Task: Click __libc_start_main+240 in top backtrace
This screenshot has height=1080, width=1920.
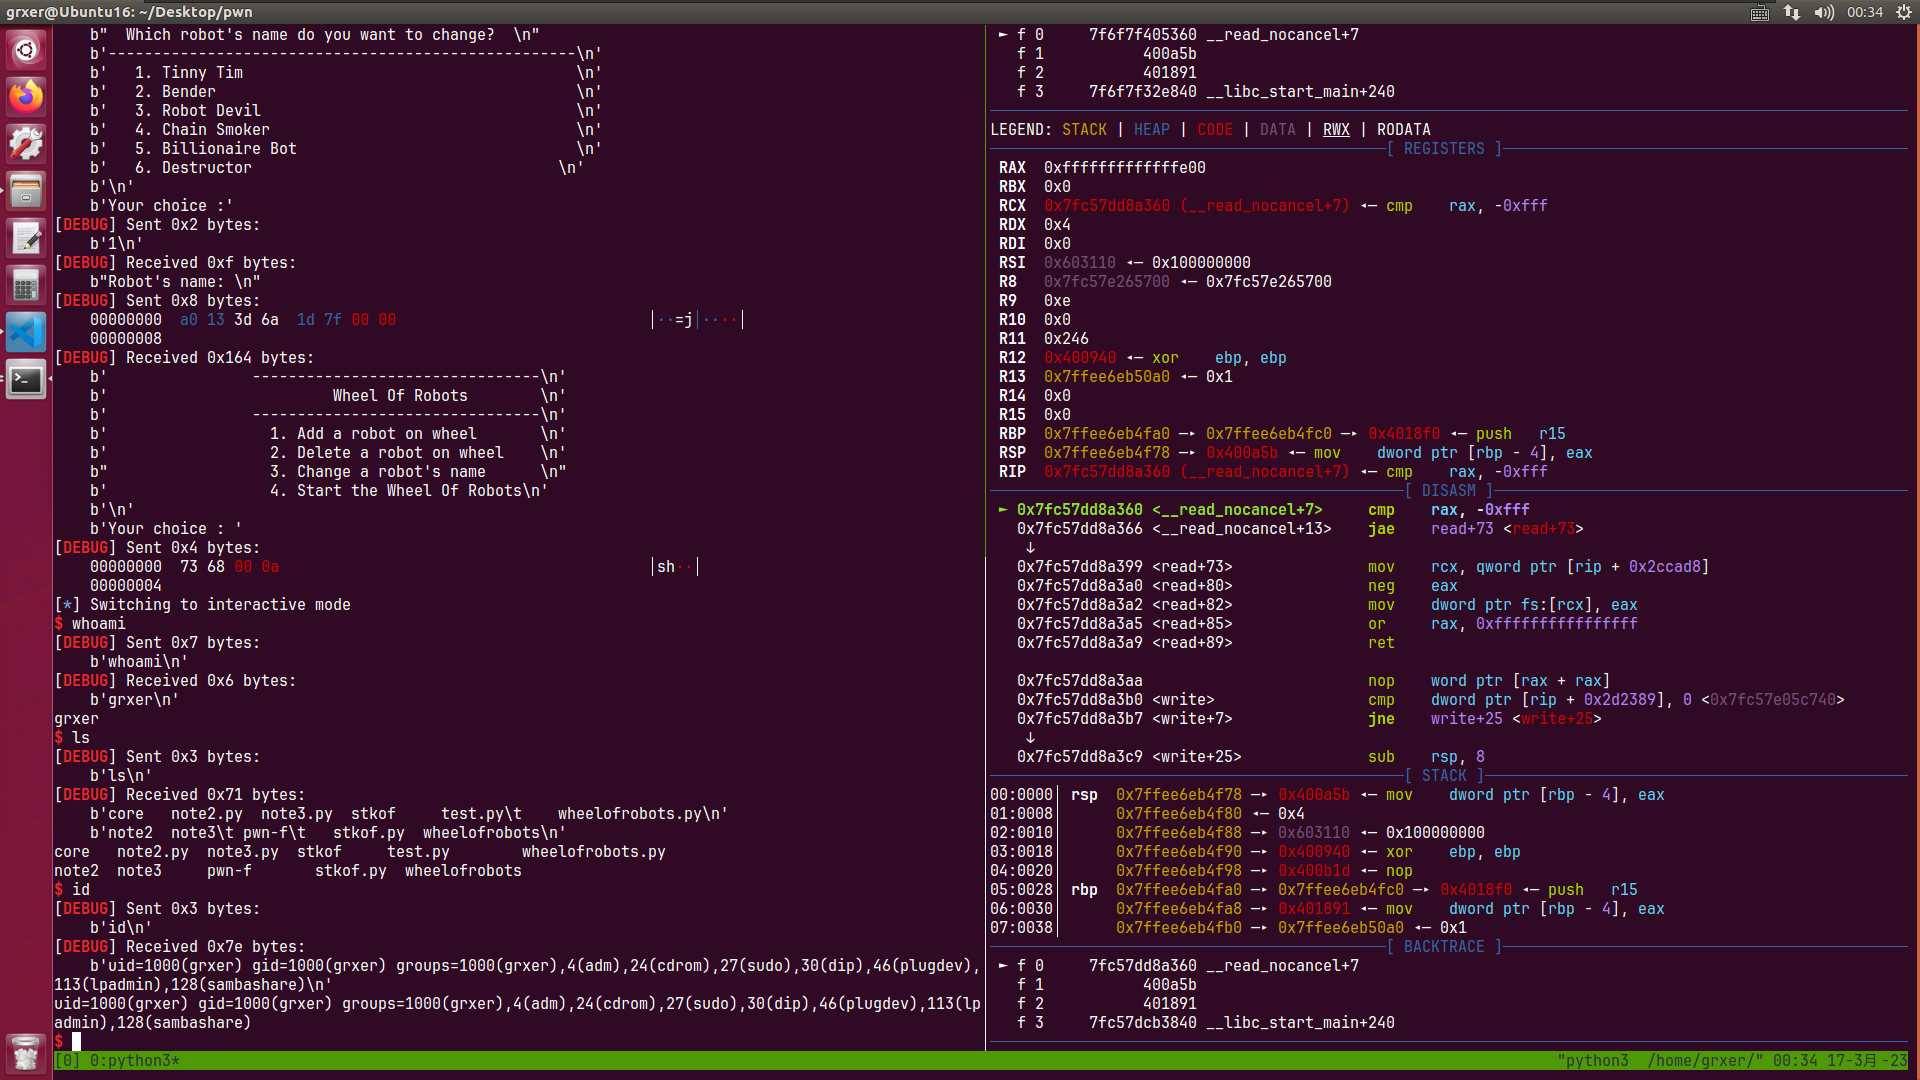Action: [x=1300, y=91]
